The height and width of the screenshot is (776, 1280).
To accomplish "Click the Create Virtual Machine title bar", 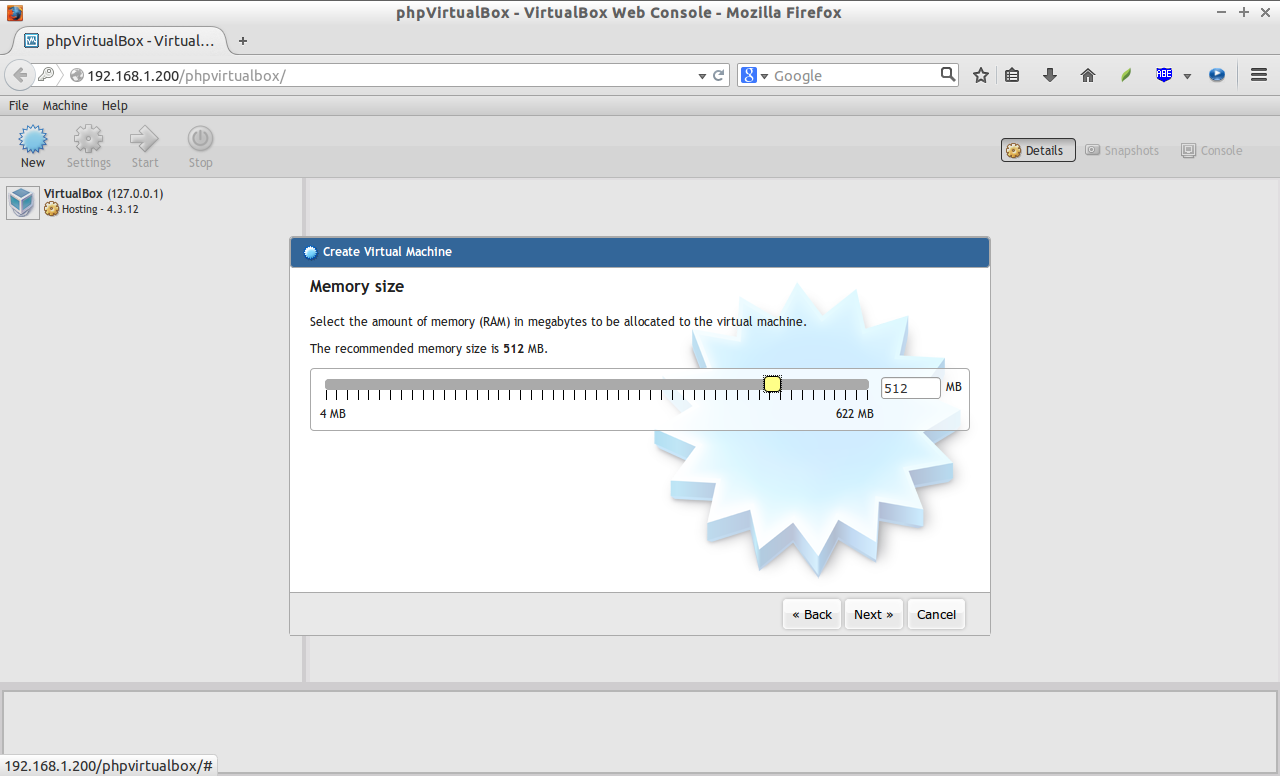I will [640, 252].
